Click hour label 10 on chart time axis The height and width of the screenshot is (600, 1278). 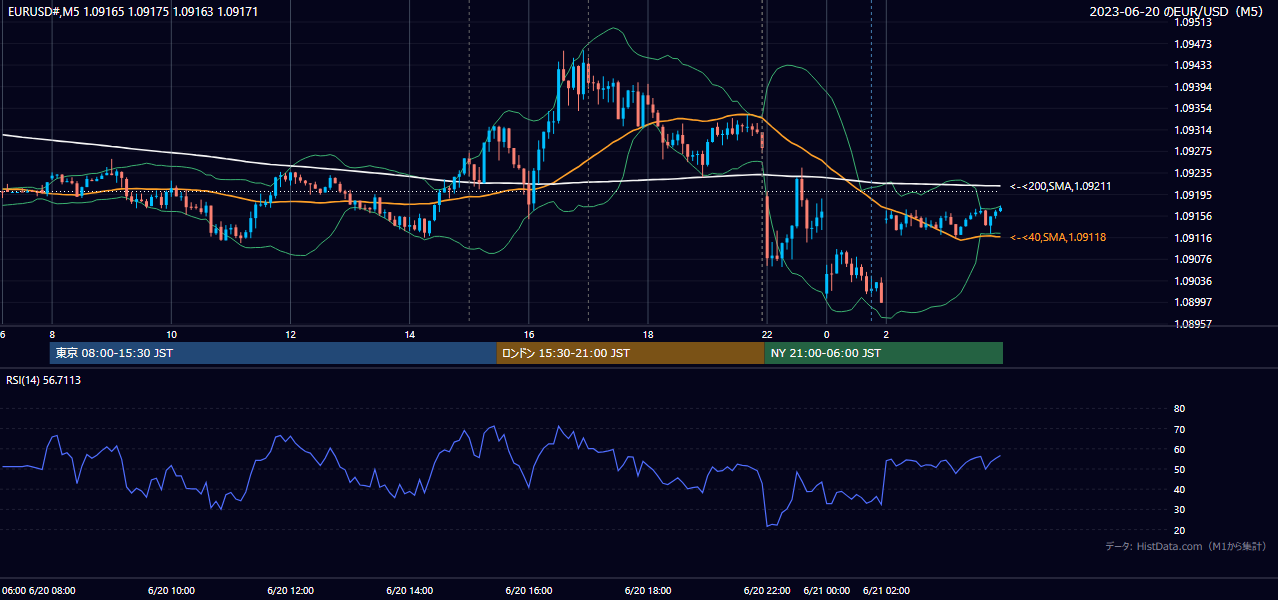click(172, 334)
